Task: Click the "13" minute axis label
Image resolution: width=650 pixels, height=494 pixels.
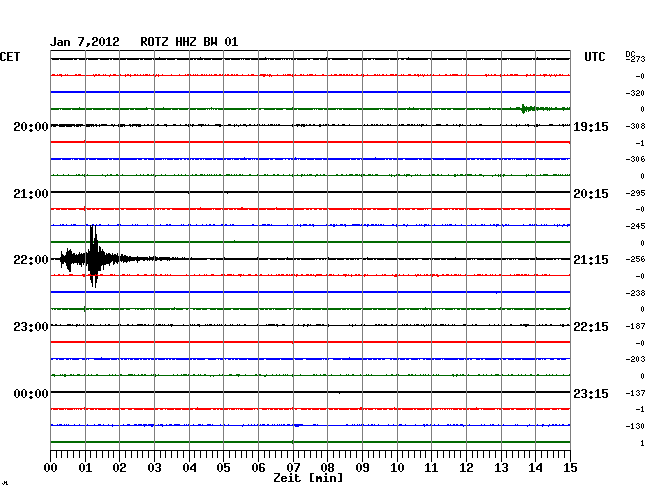Action: coord(501,468)
